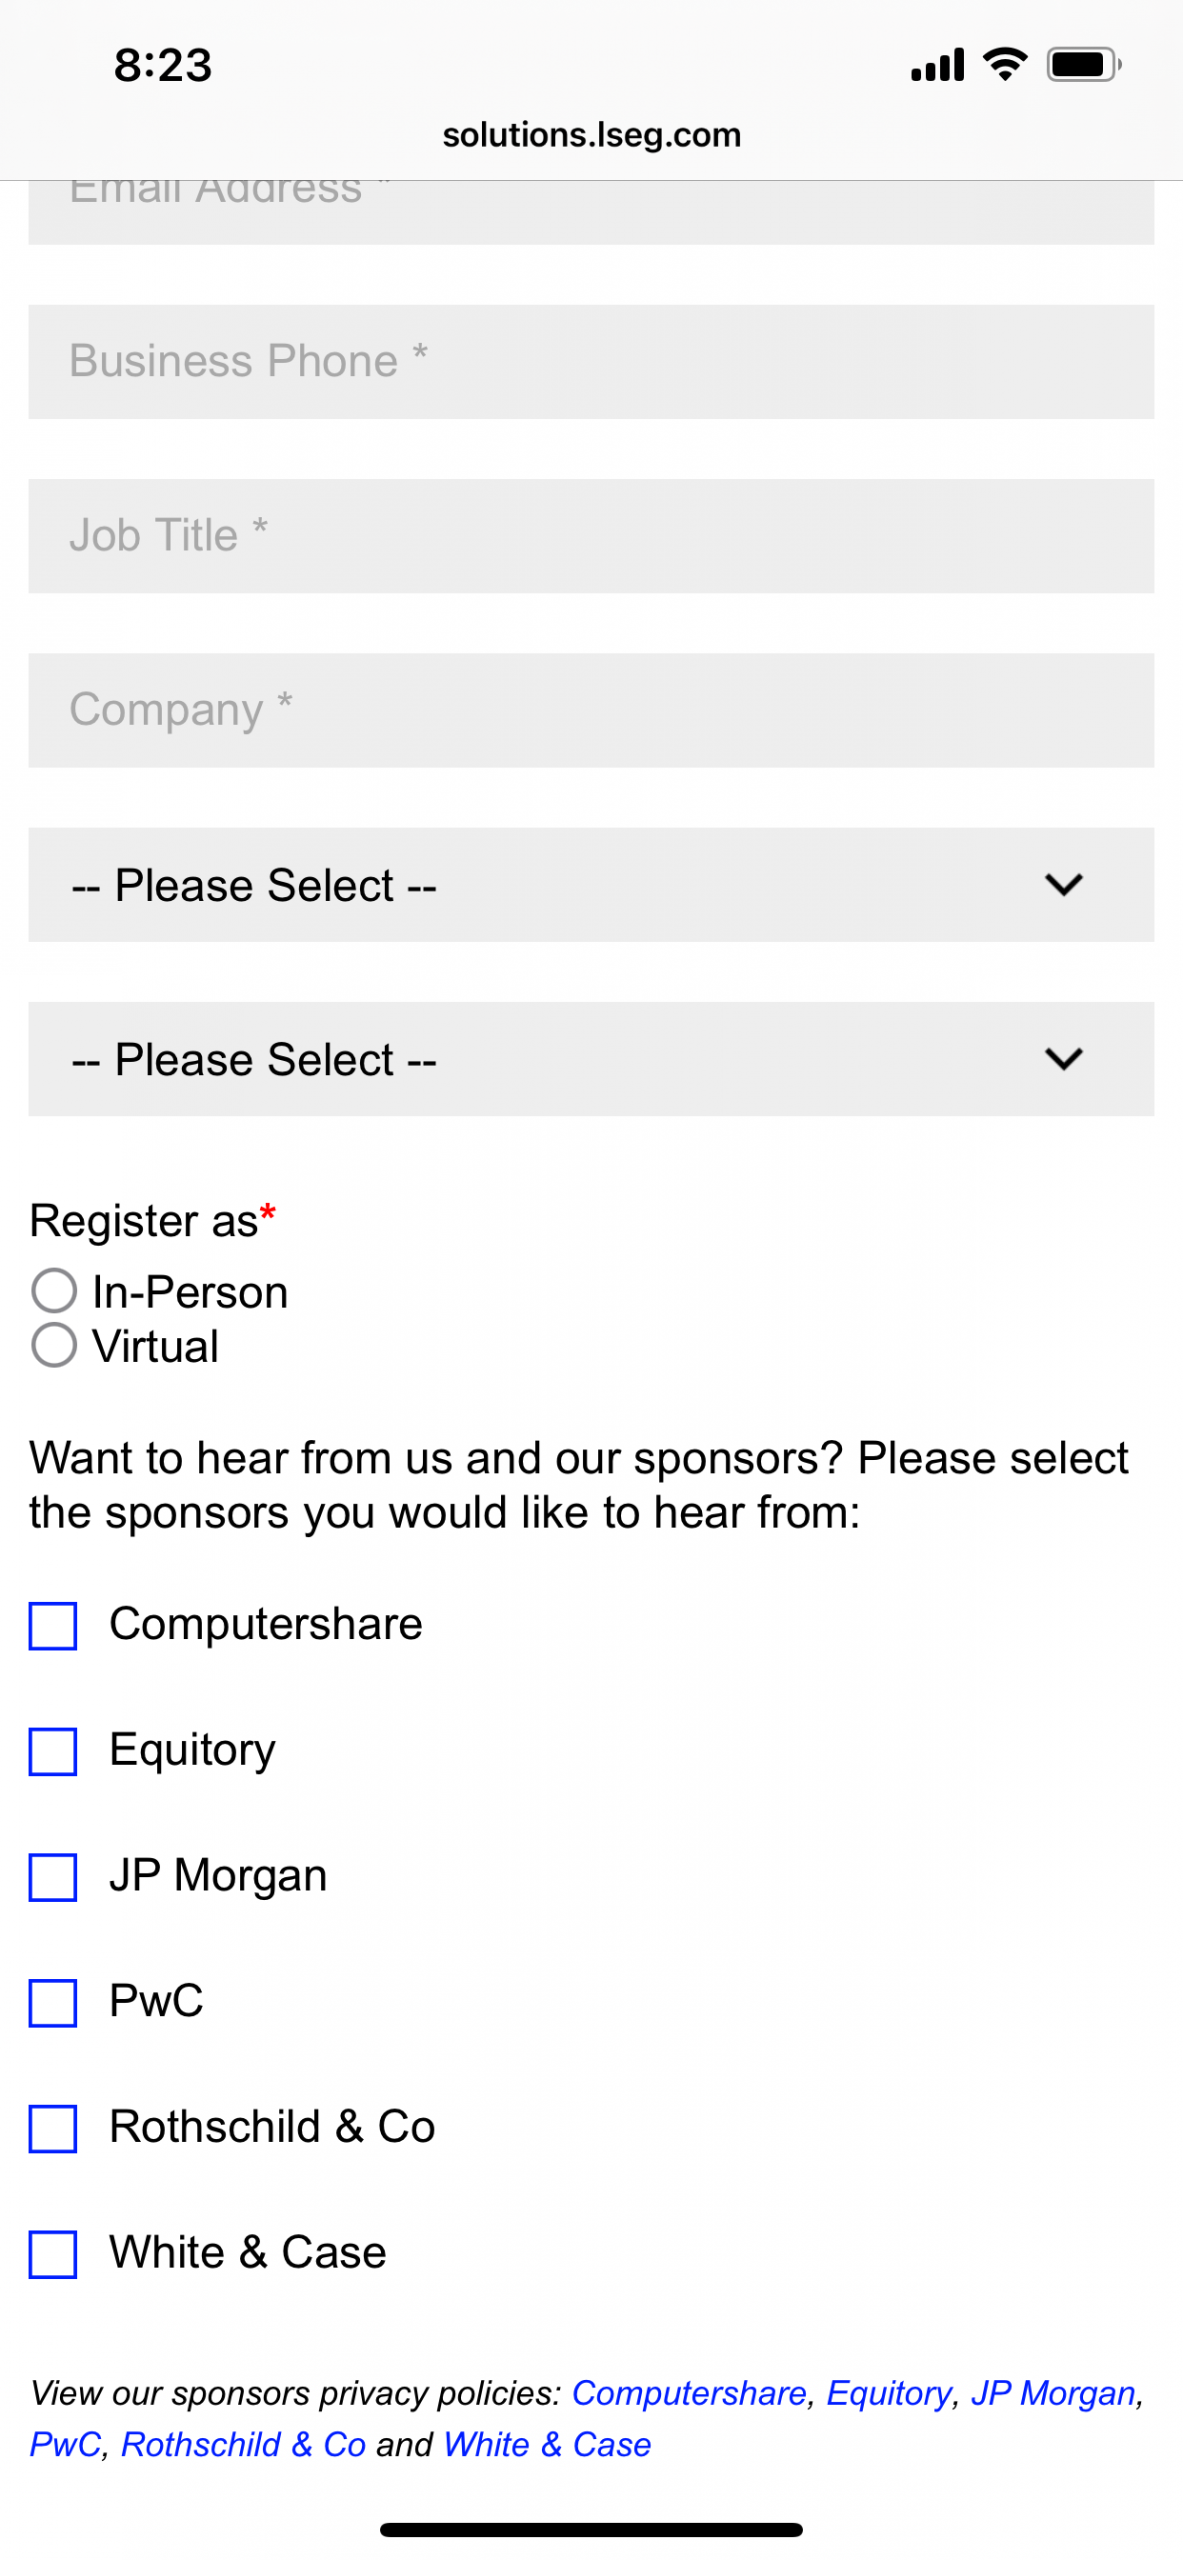
Task: Focus the Business Phone field
Action: tap(591, 362)
